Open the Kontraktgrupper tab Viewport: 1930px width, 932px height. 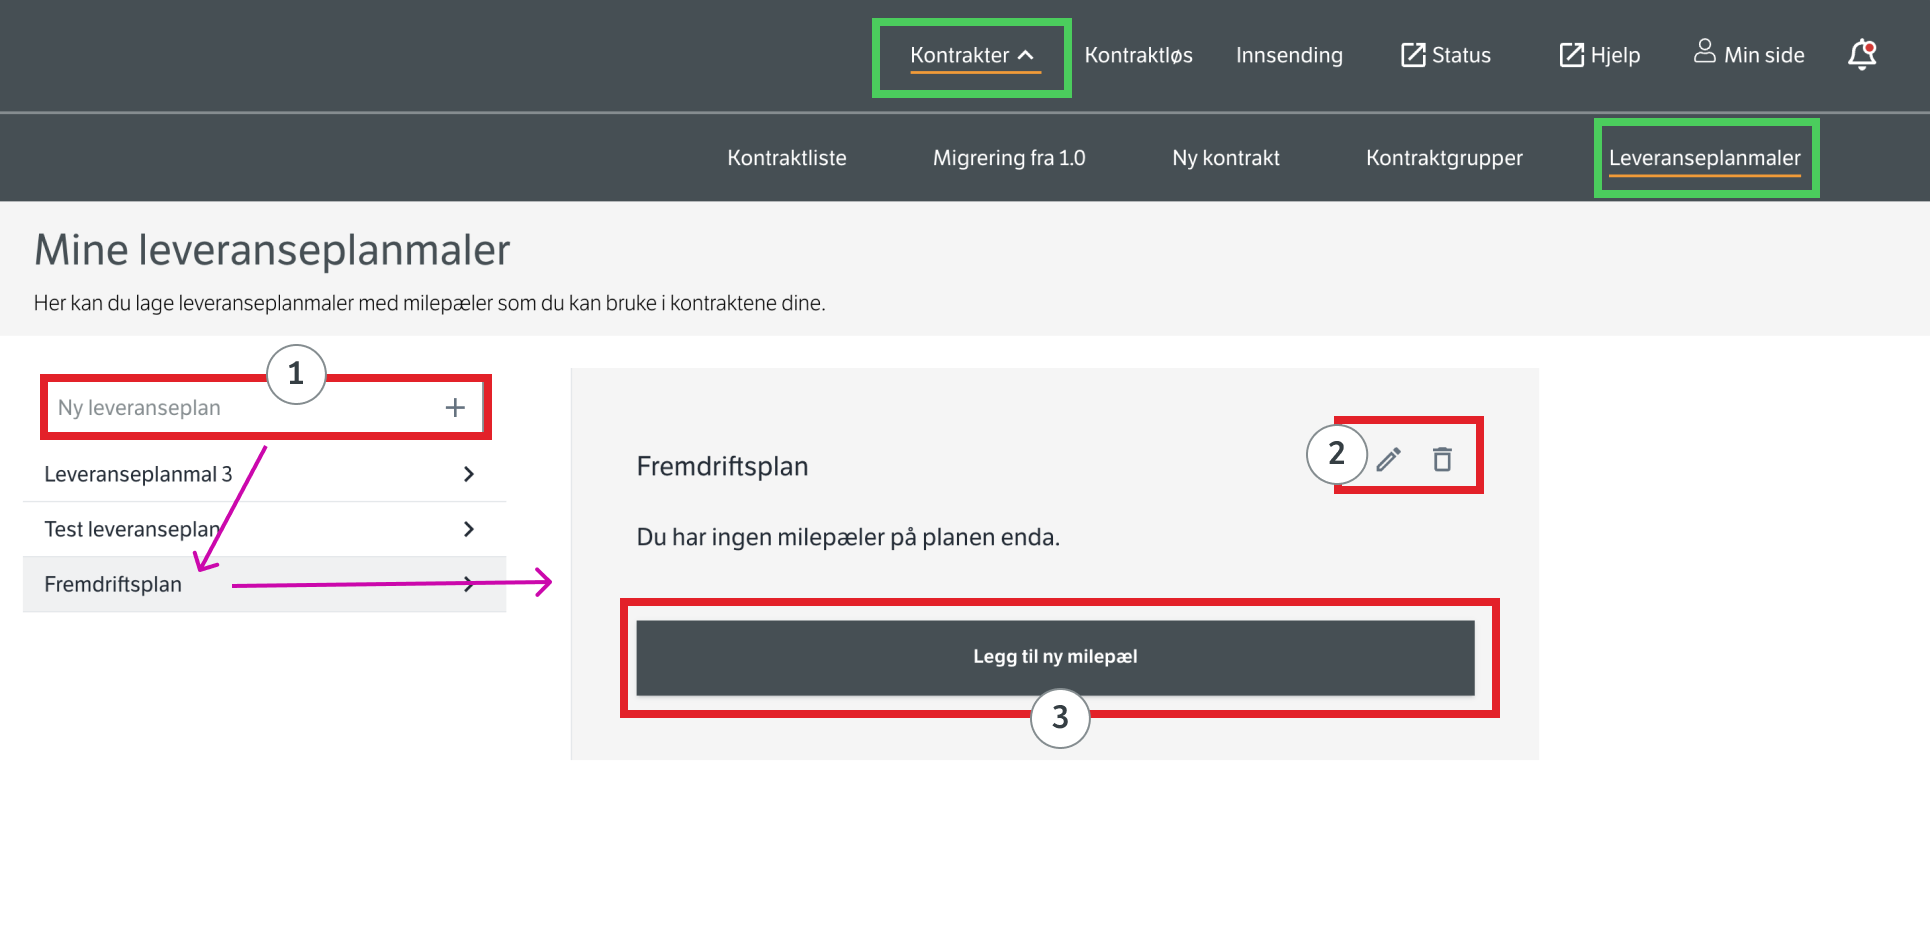[x=1444, y=158]
